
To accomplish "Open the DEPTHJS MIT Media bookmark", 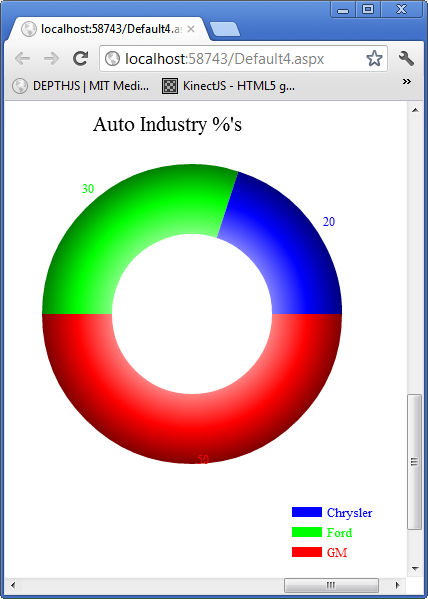I will [x=81, y=86].
